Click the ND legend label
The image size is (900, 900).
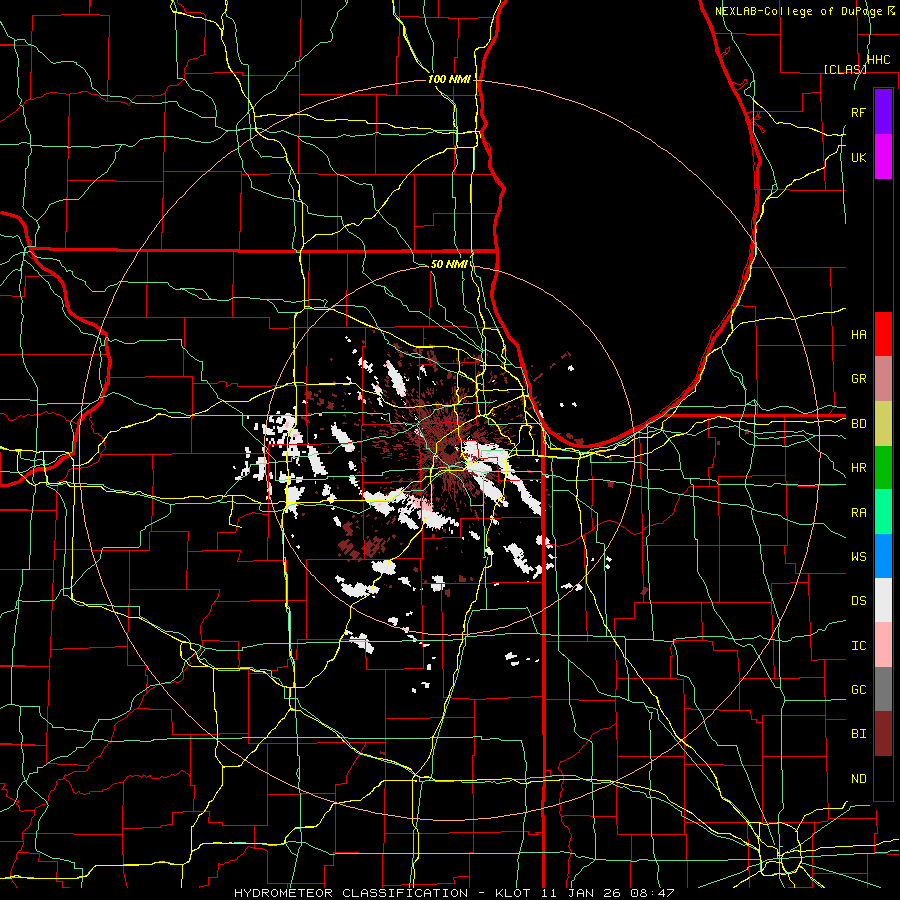(858, 779)
